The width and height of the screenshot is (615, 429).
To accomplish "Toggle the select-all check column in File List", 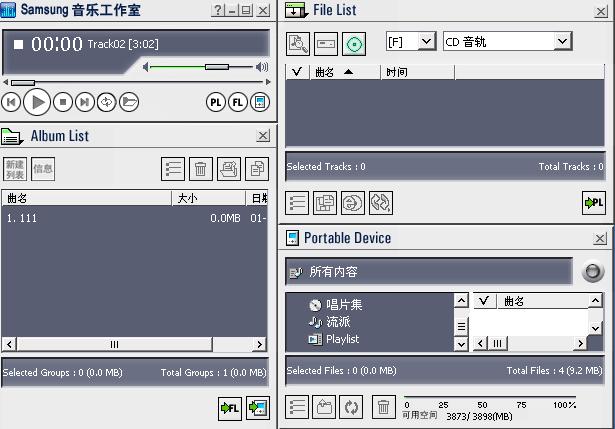I will (297, 72).
